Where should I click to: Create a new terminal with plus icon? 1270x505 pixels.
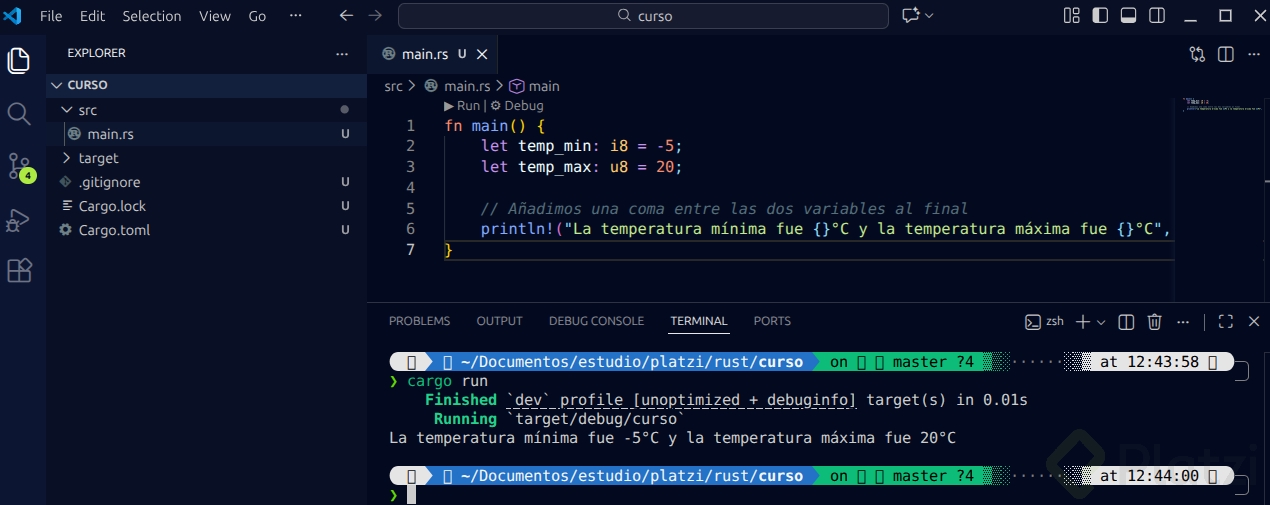pos(1083,322)
